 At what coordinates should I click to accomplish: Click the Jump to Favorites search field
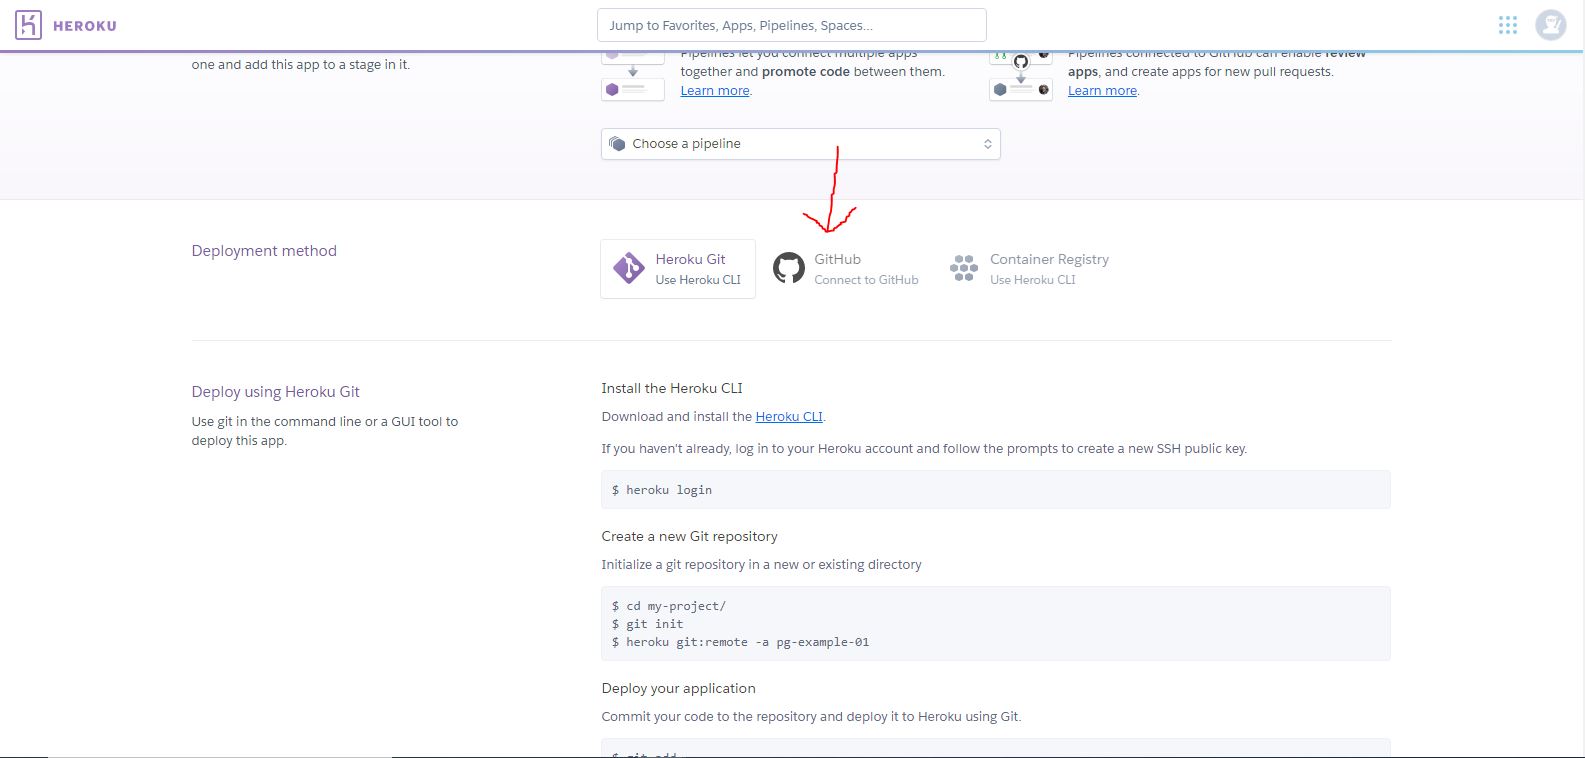click(791, 25)
